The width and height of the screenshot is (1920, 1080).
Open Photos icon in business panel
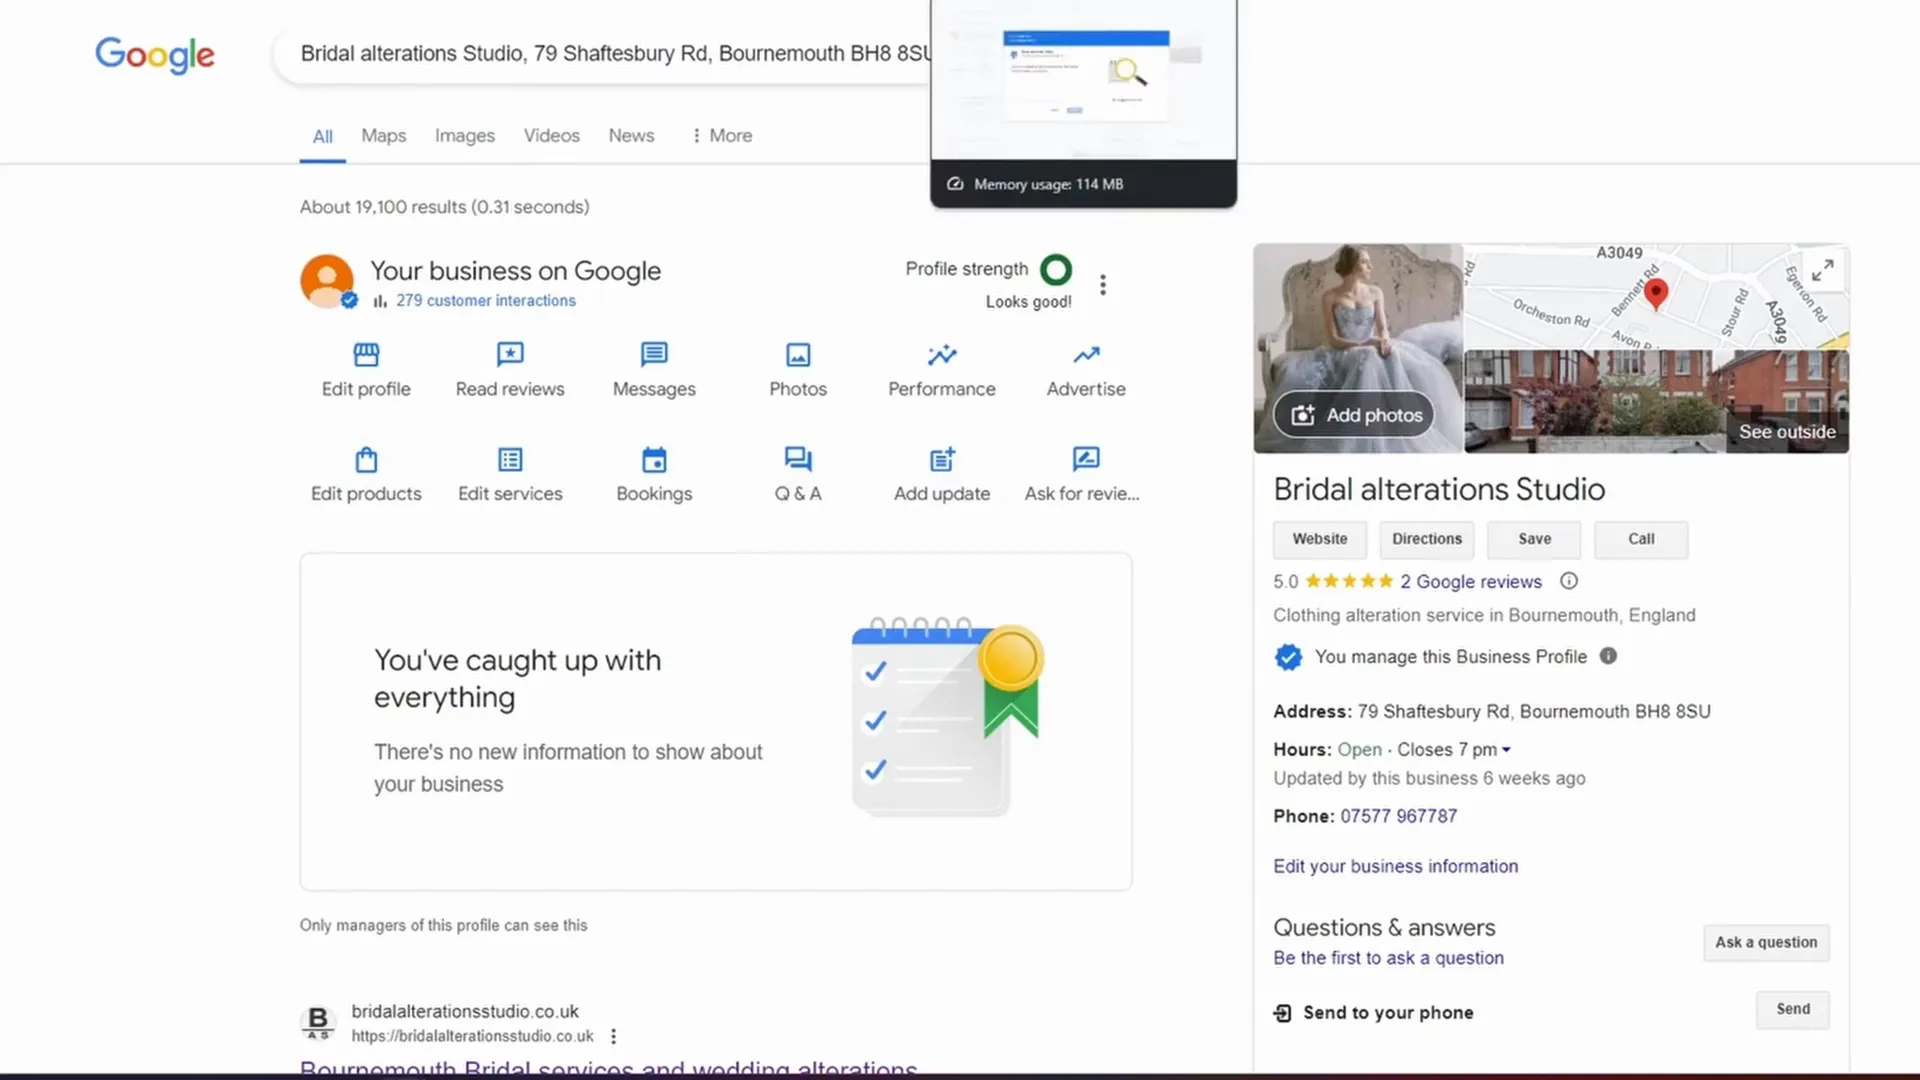click(798, 355)
